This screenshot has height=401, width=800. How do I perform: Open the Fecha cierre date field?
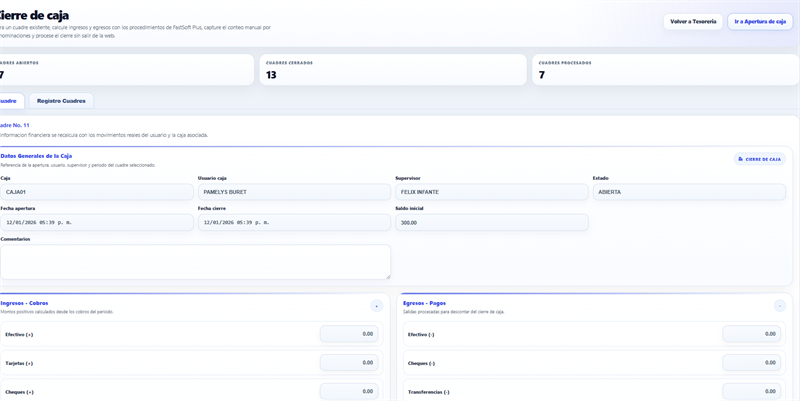(x=294, y=222)
